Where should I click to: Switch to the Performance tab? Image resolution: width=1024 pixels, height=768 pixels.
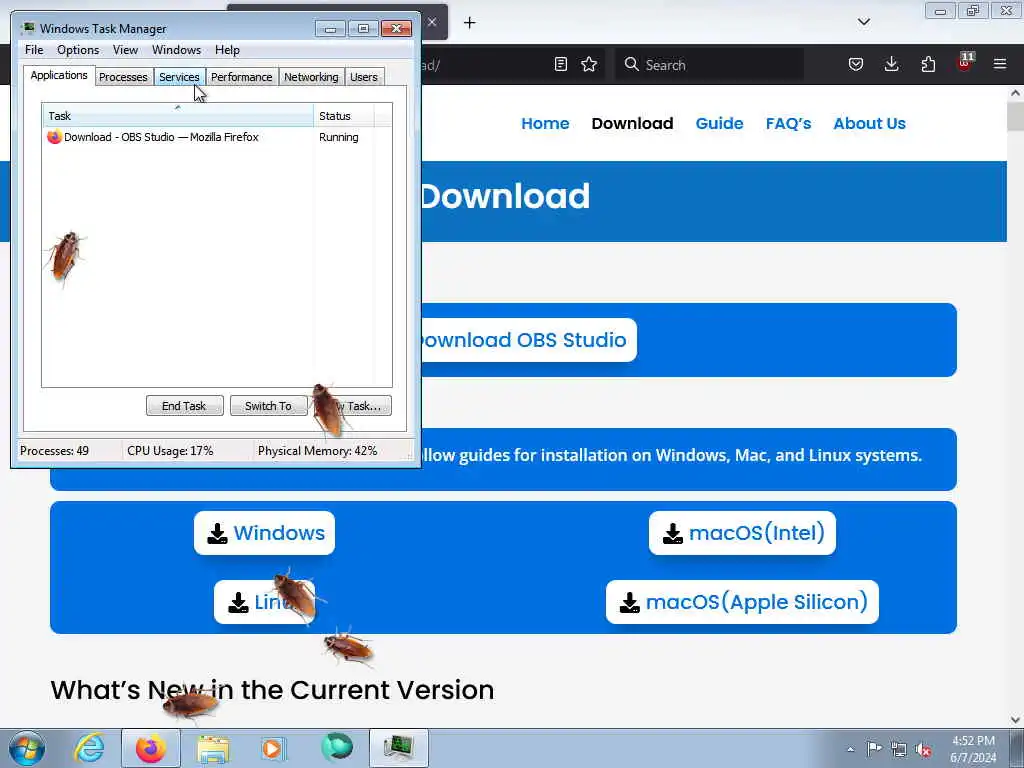242,77
